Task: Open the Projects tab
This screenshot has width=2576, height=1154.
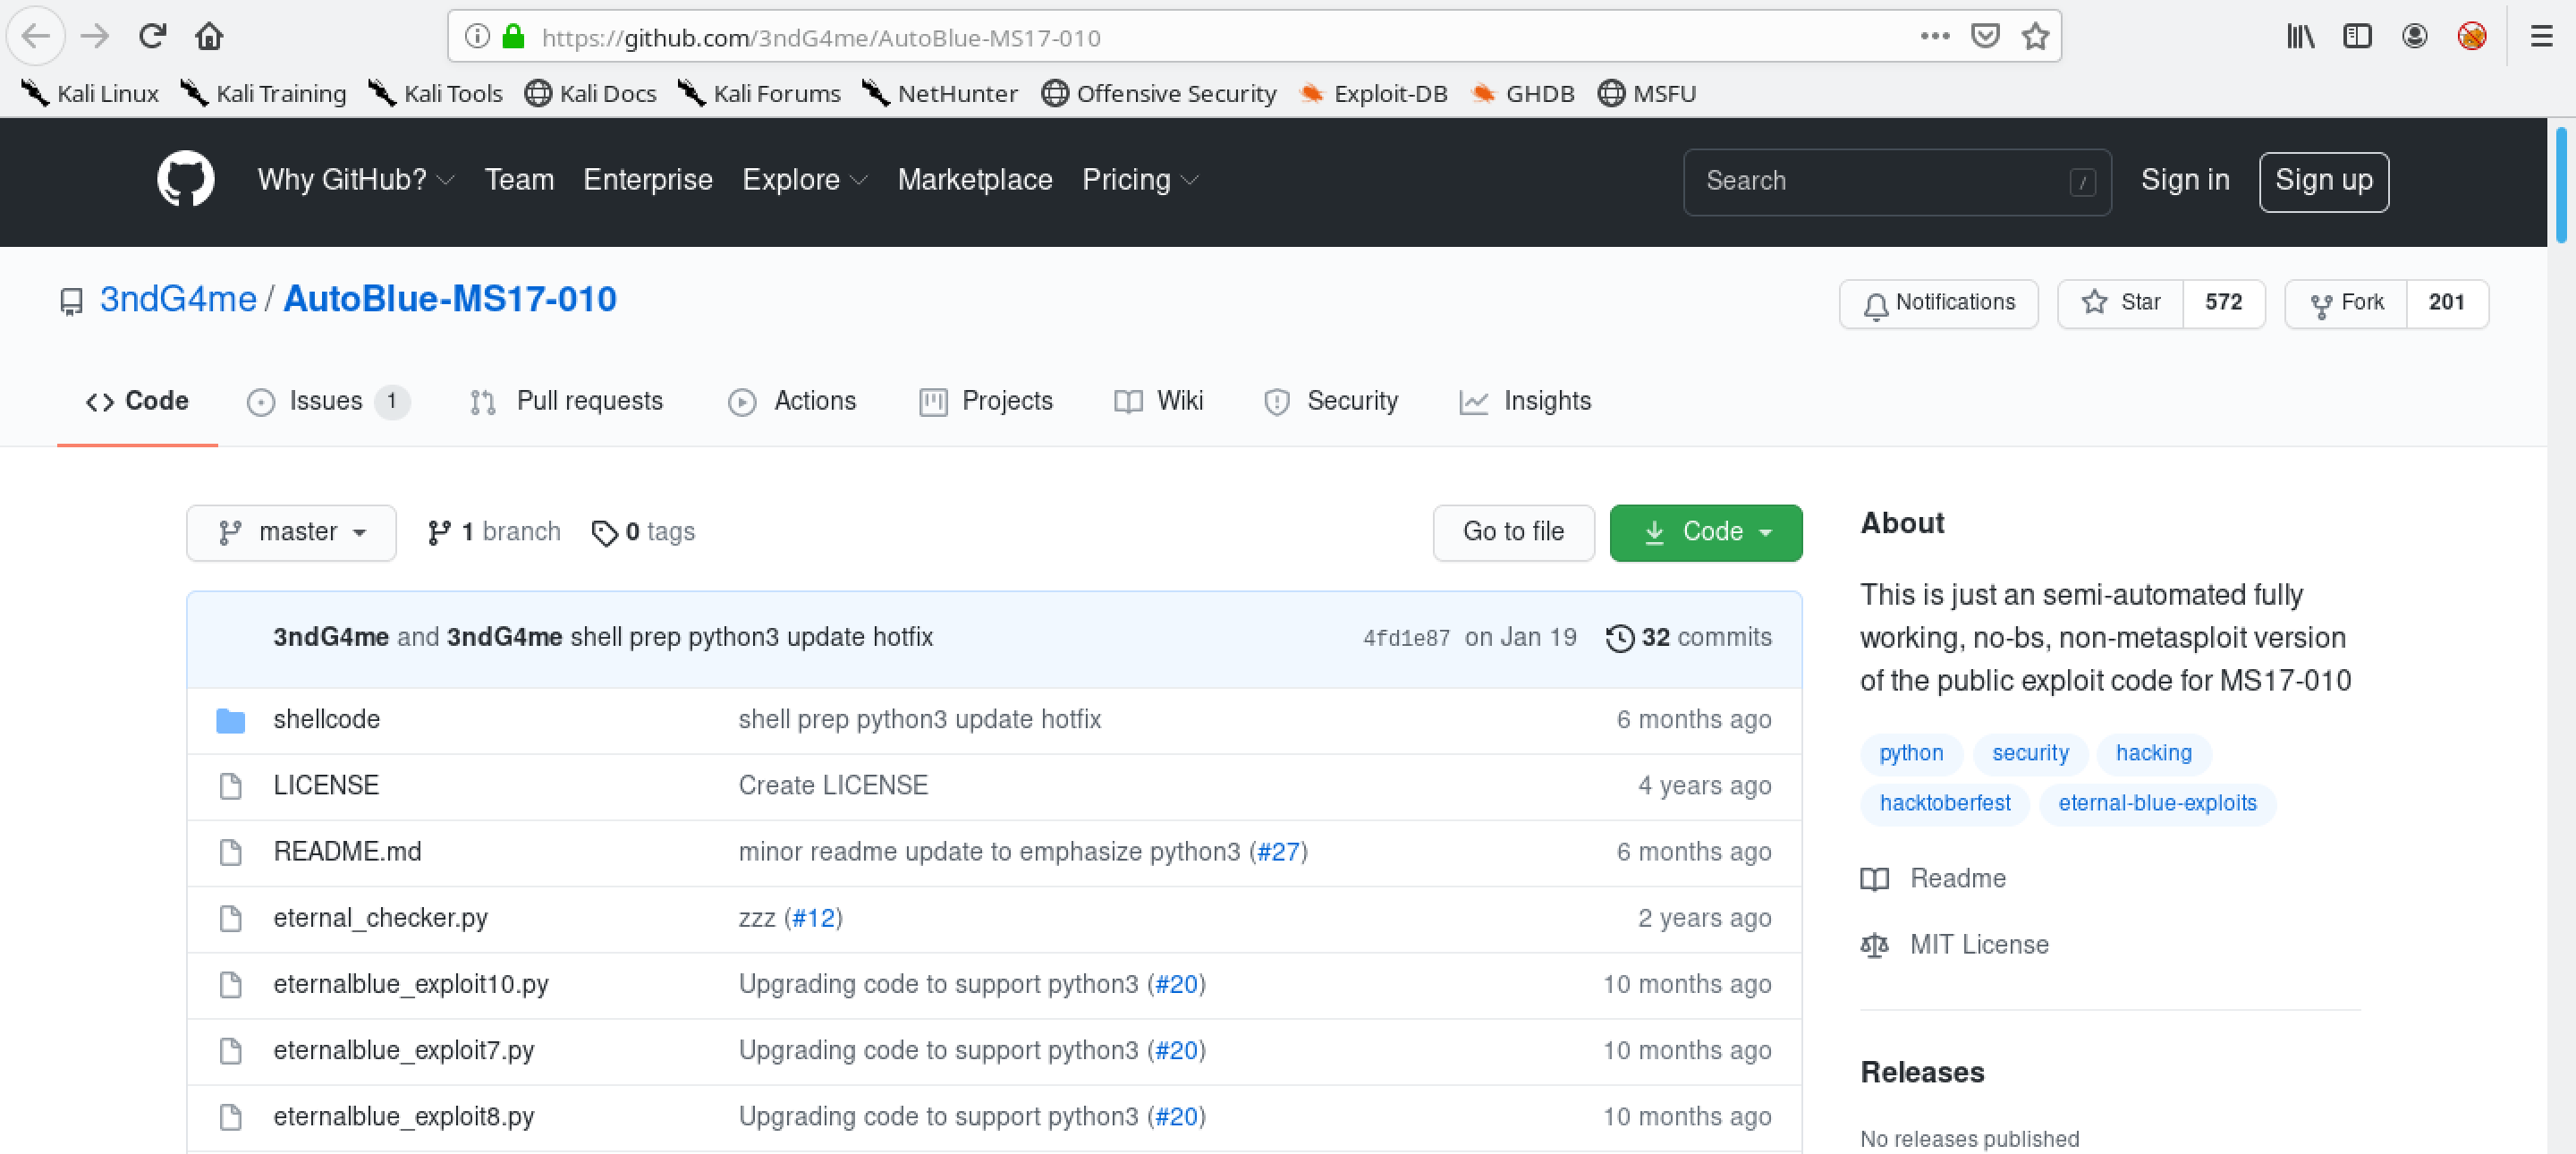Action: pos(986,401)
